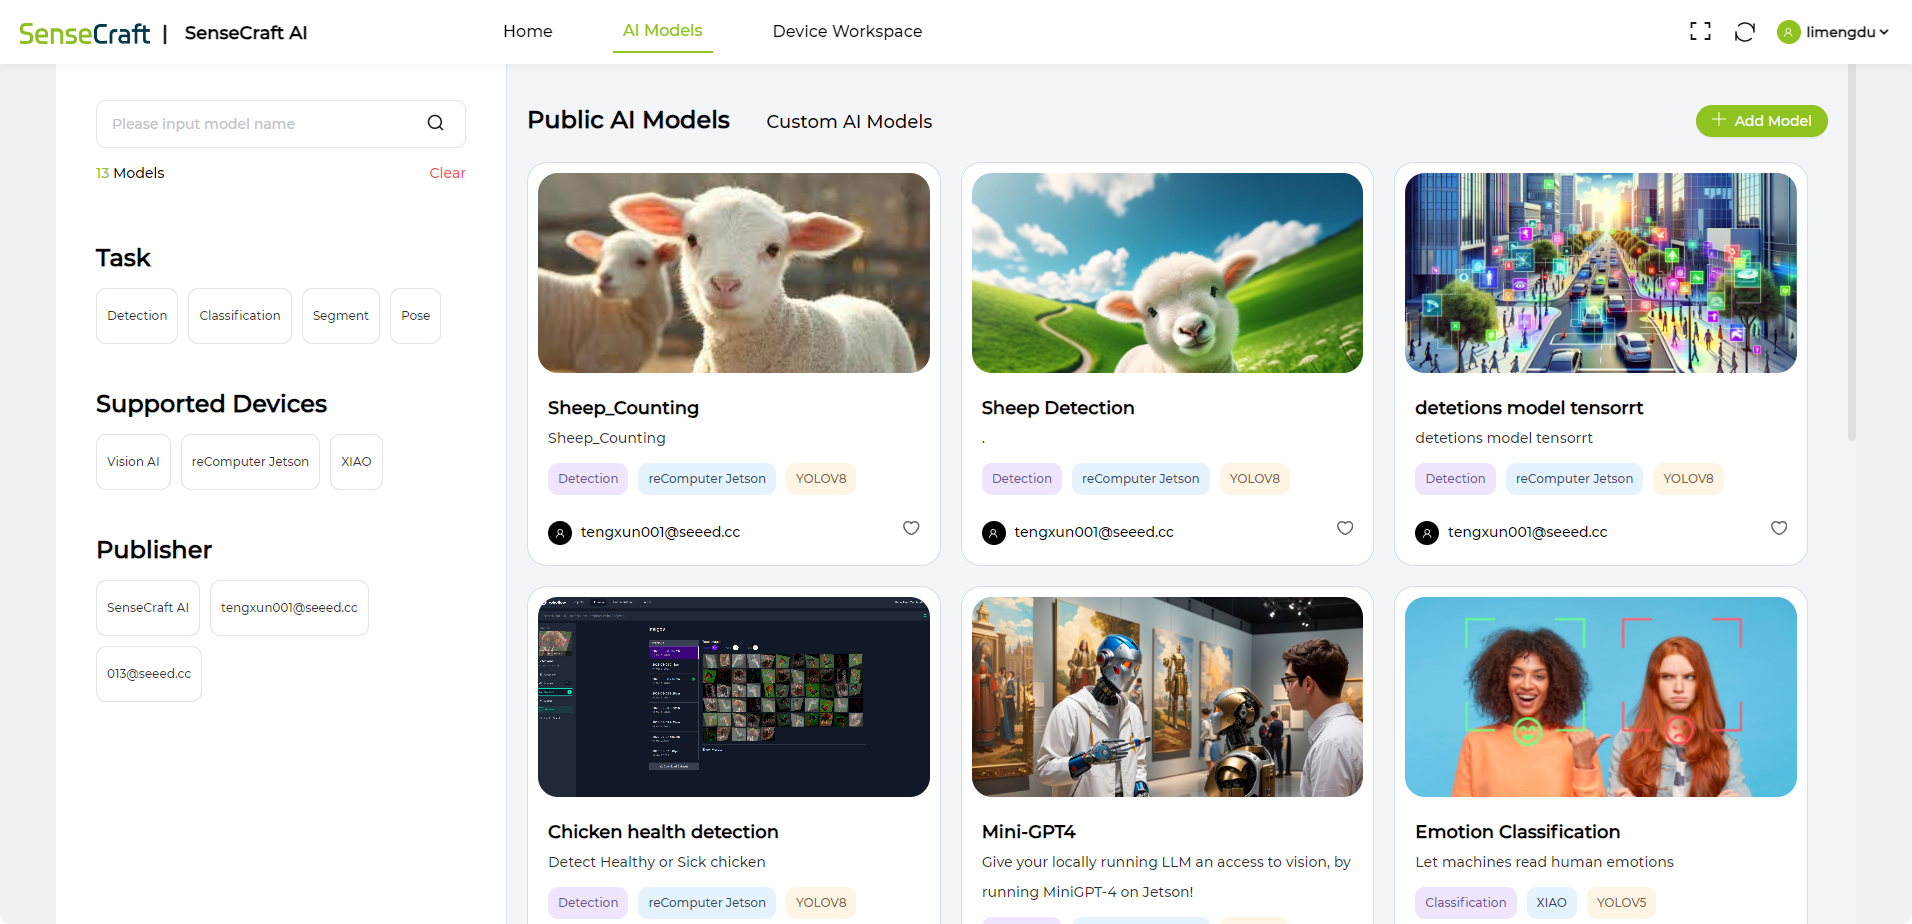
Task: Click publisher avatar on Sheep_Counting card
Action: point(560,533)
